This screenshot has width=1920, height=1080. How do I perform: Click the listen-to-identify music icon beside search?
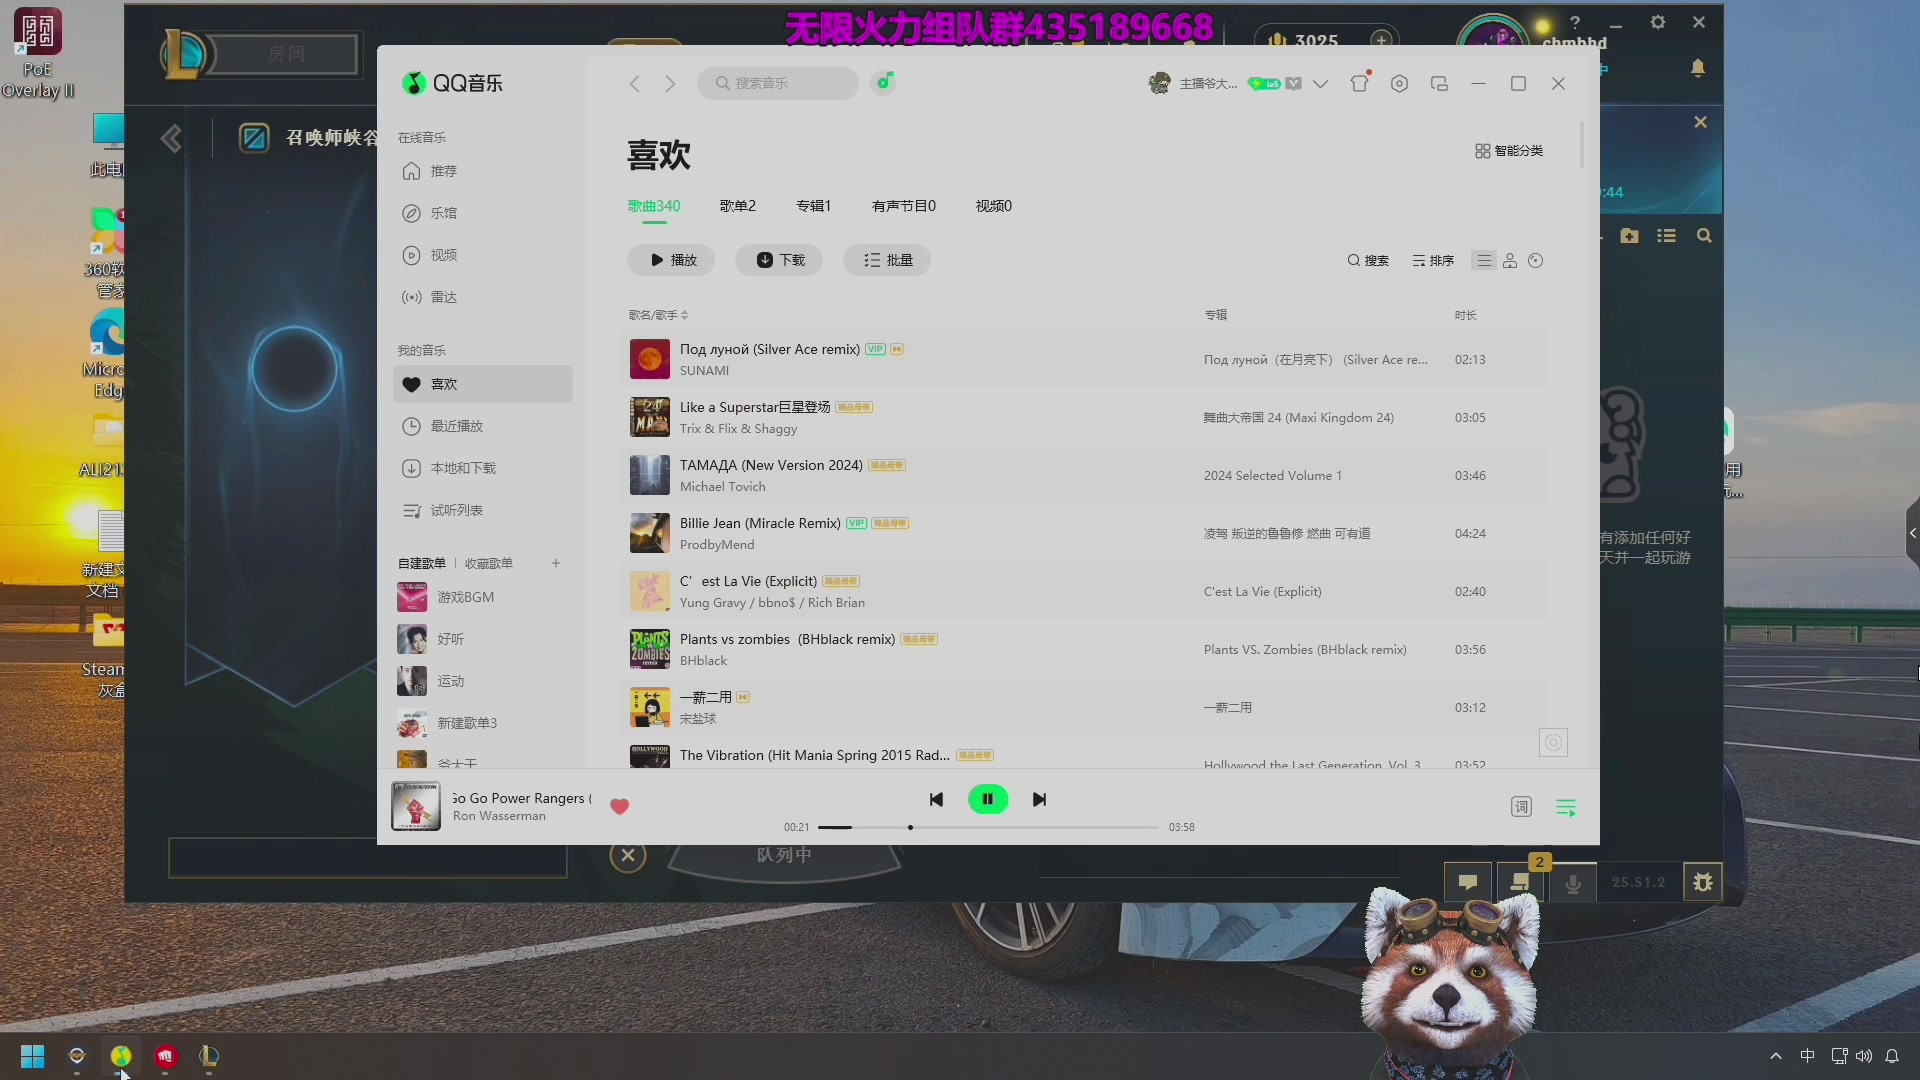pos(883,82)
